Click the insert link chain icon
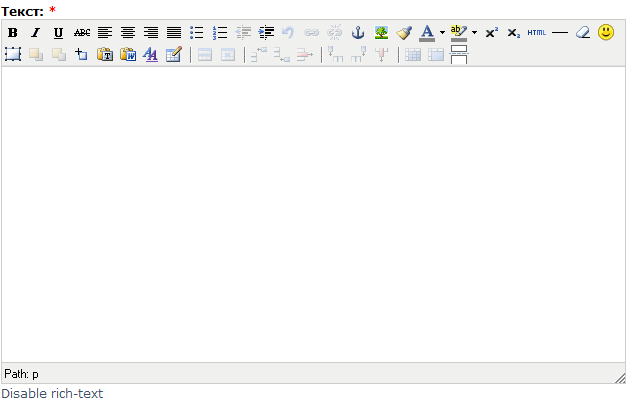 click(x=311, y=32)
